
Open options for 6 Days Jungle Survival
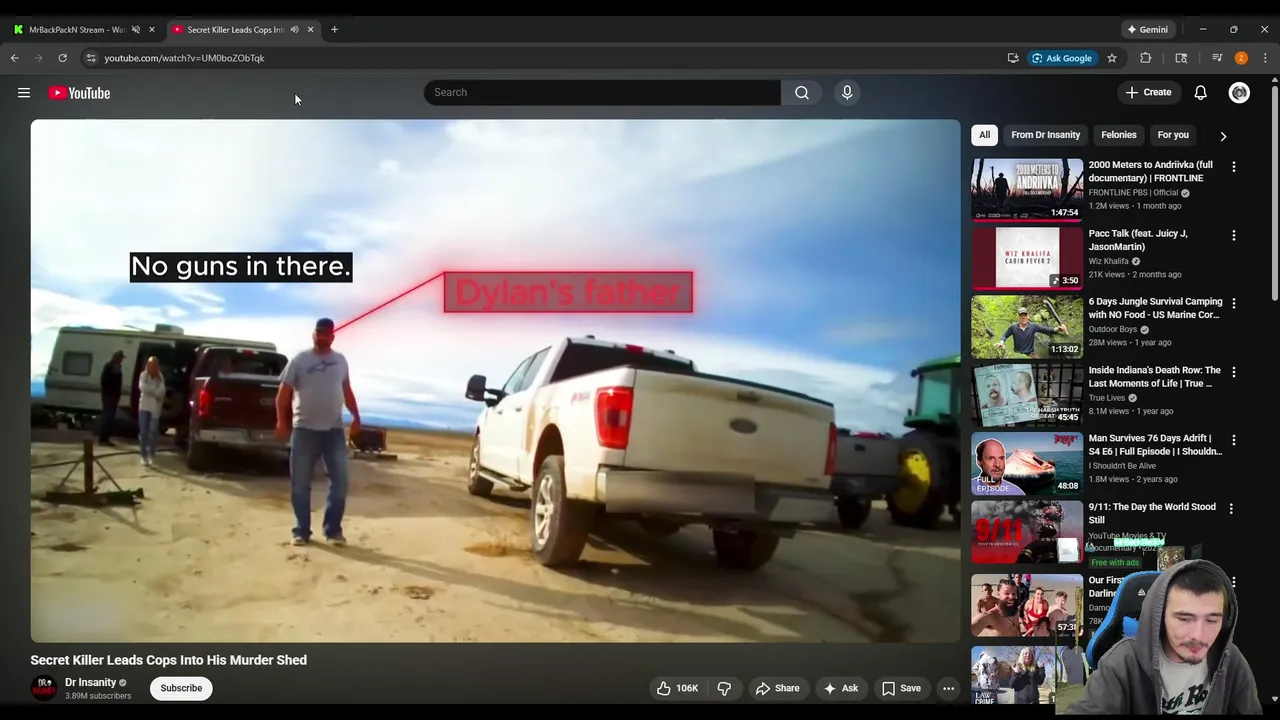point(1233,303)
